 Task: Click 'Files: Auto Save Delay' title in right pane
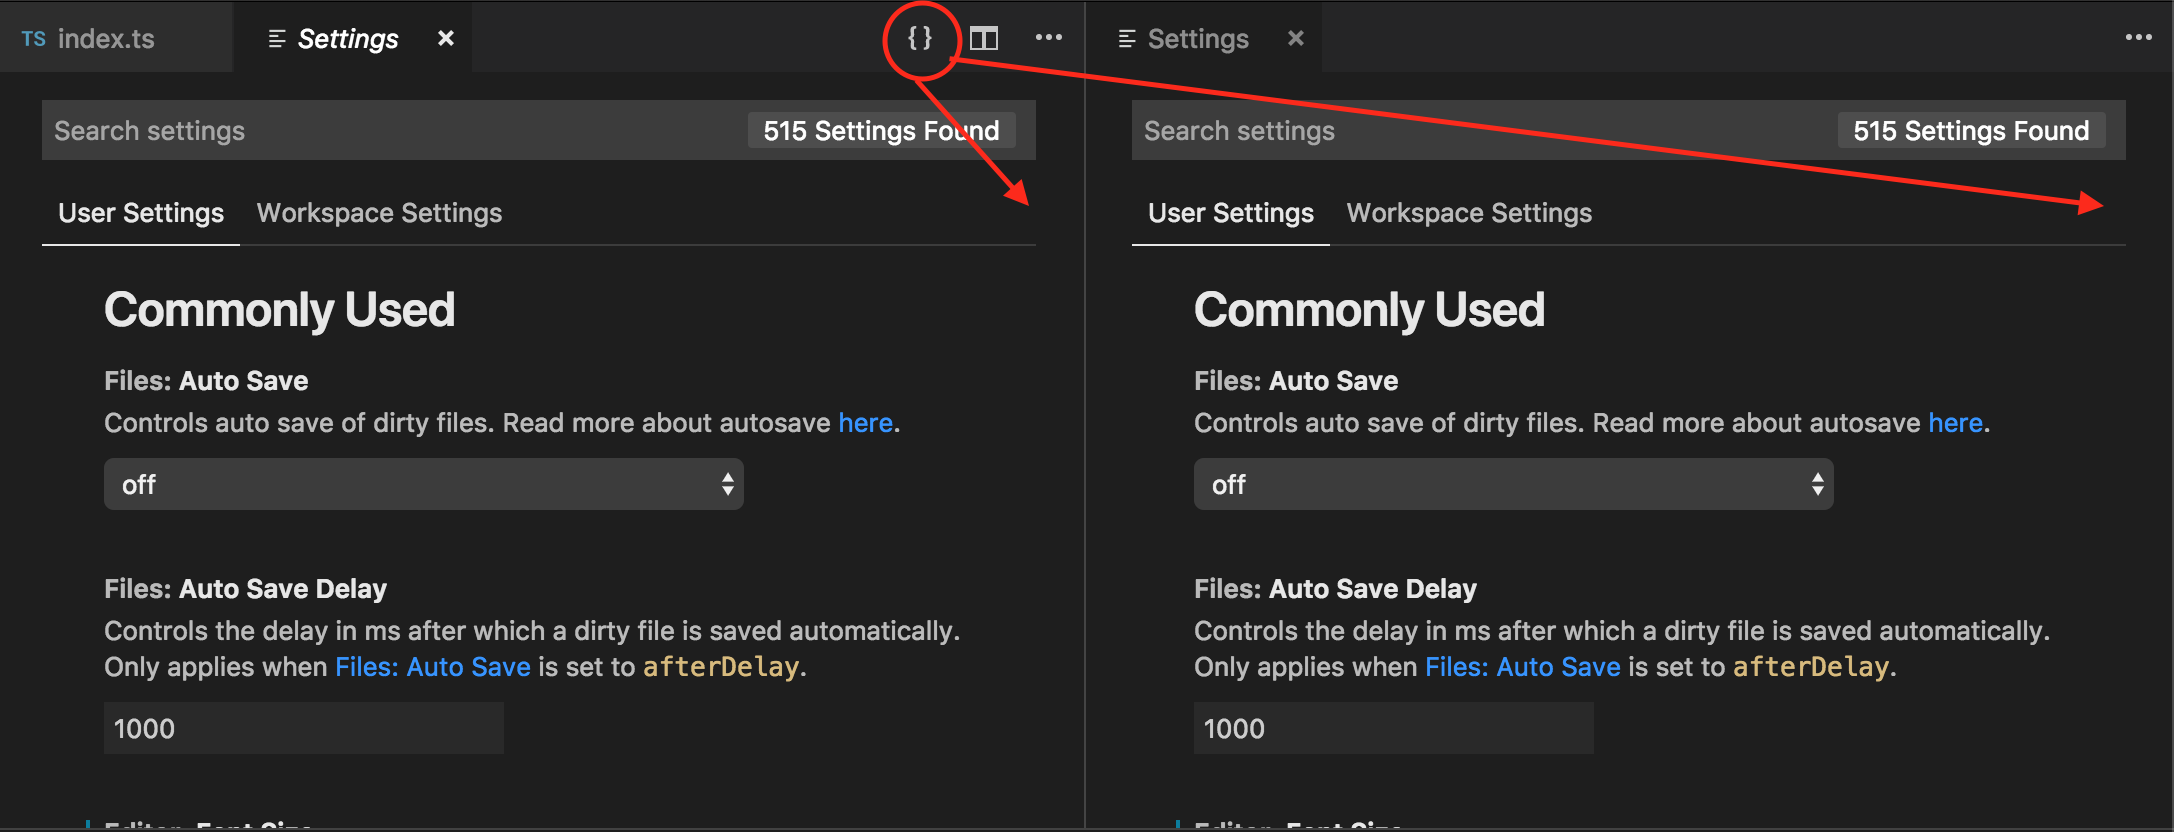pos(1336,589)
